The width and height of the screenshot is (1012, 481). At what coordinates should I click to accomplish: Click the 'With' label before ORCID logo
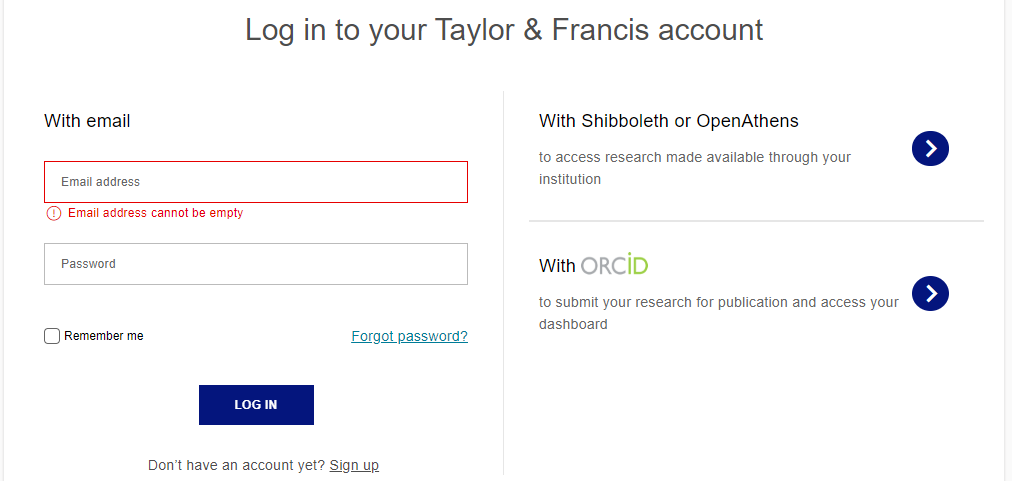[x=557, y=266]
